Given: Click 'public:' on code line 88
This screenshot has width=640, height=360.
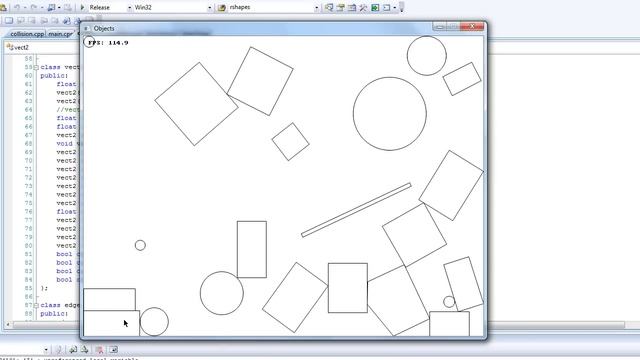Looking at the screenshot, I should click(x=54, y=314).
